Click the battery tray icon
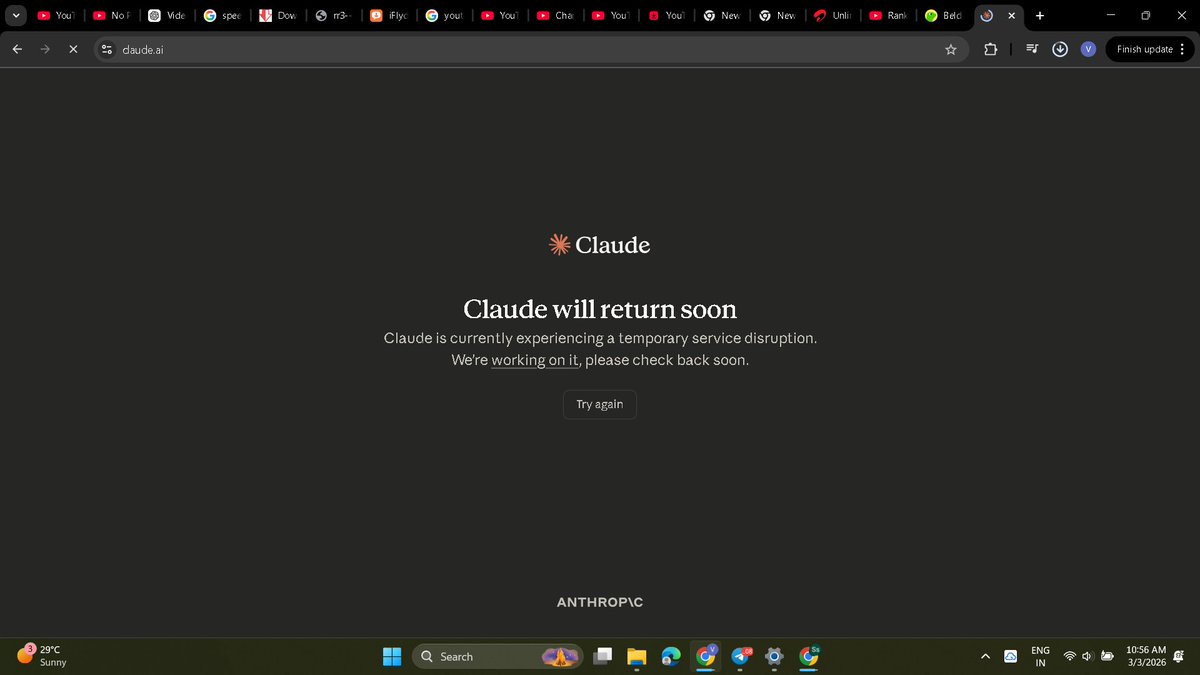This screenshot has width=1200, height=675. click(1107, 656)
